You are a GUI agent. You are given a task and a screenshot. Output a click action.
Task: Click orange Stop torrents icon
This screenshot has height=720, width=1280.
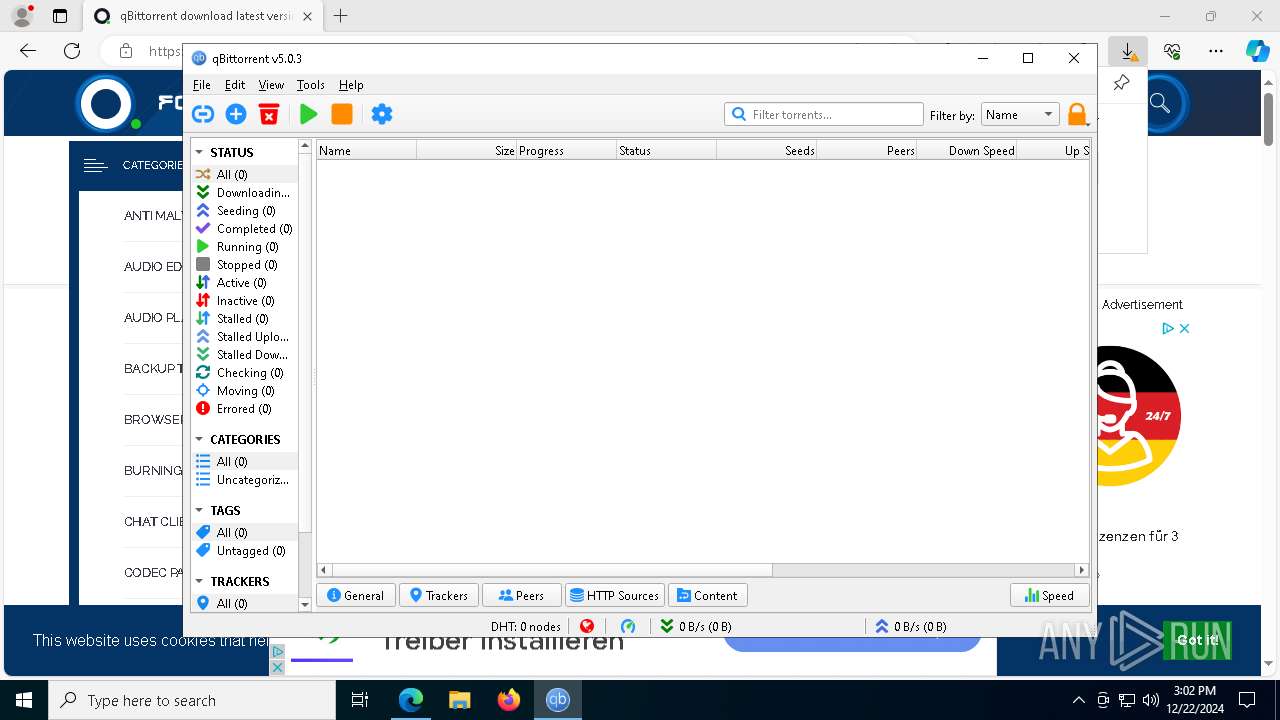[342, 114]
